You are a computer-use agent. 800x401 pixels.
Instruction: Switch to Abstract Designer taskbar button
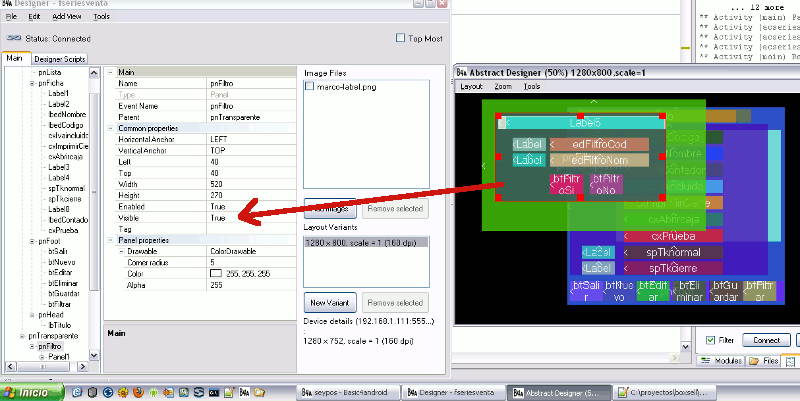click(559, 393)
